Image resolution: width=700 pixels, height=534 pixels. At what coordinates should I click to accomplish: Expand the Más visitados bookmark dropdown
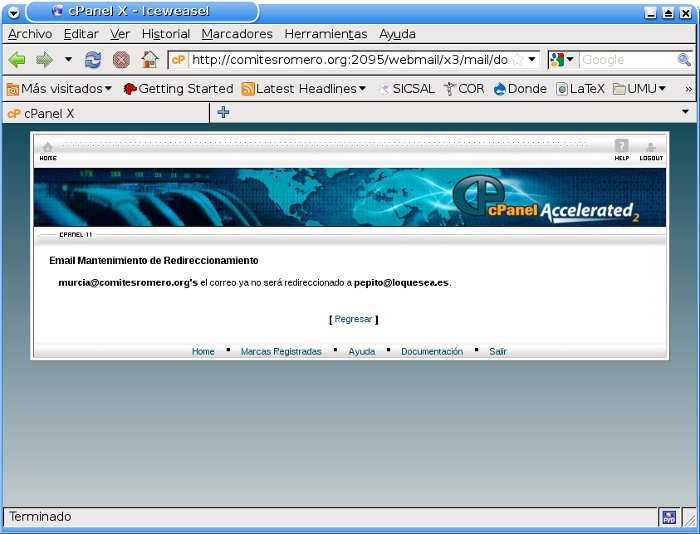[59, 88]
